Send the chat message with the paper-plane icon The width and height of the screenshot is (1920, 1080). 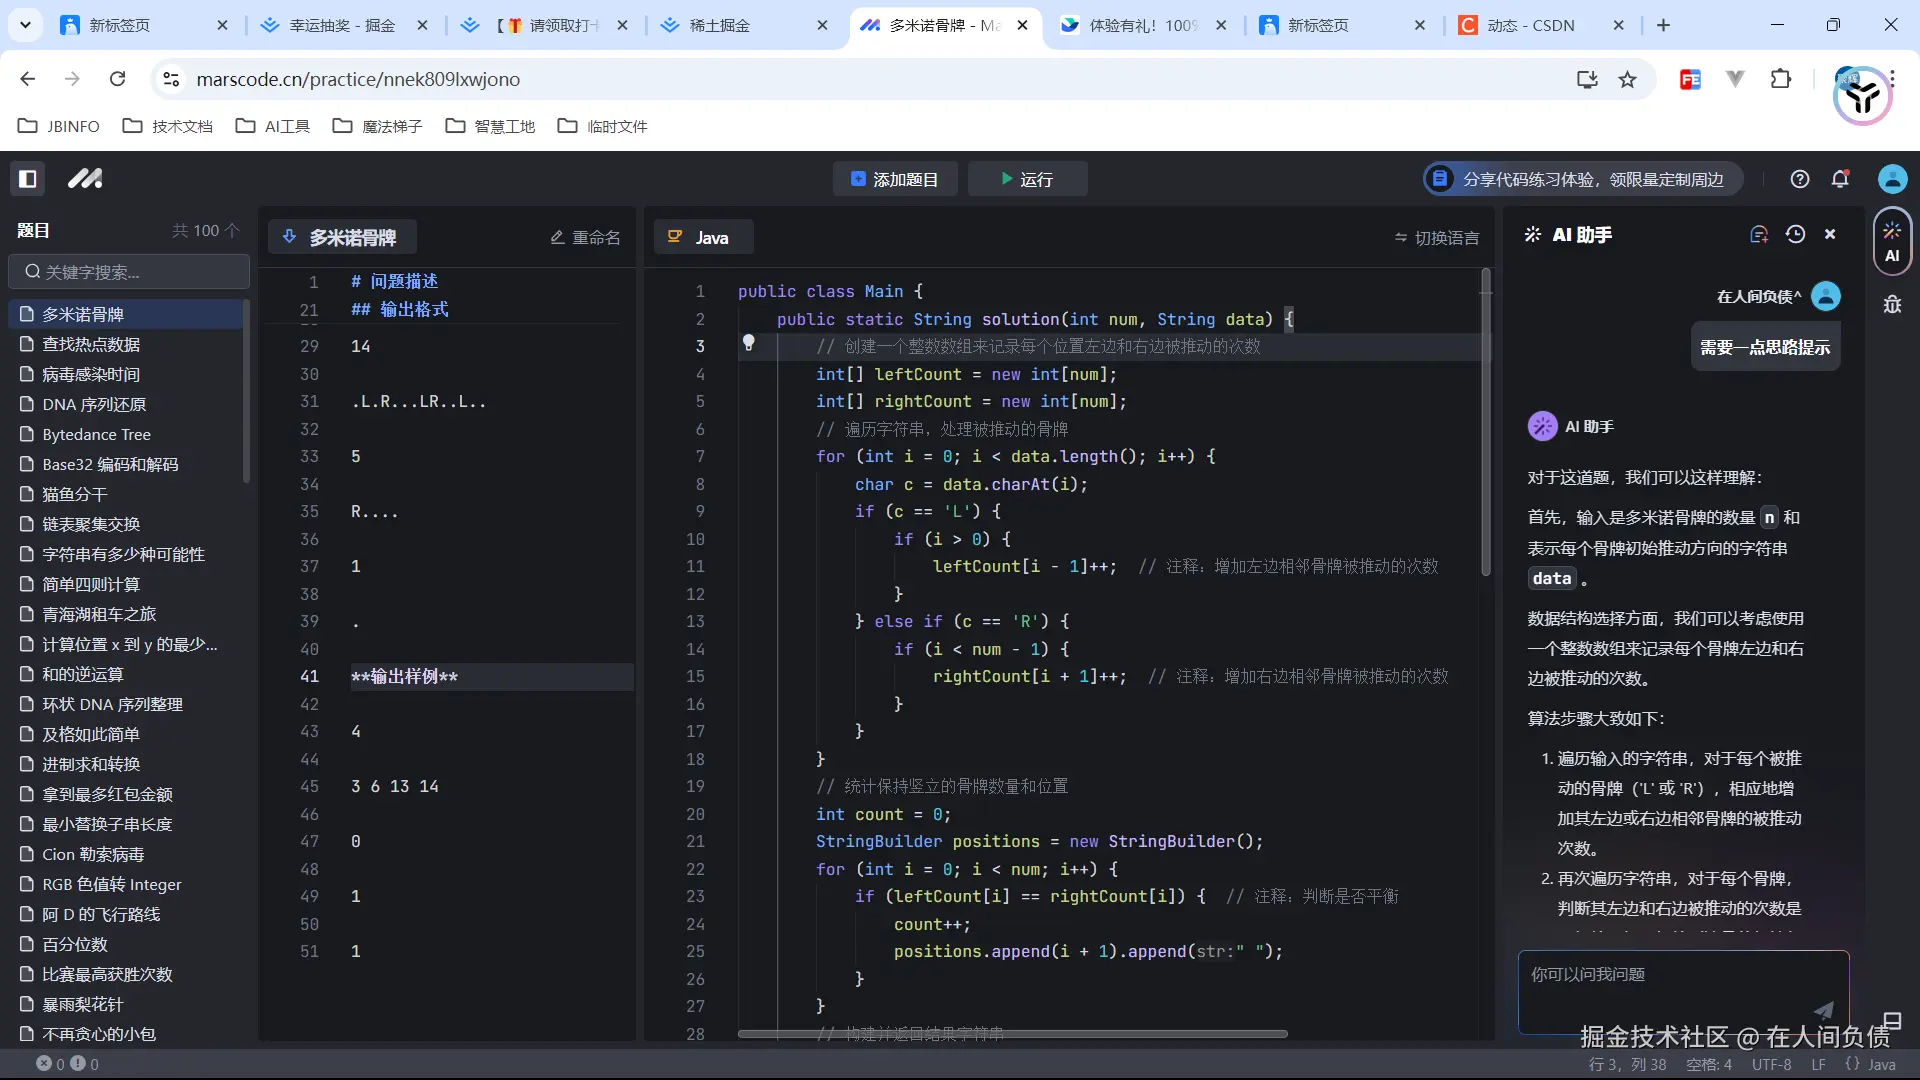click(1825, 1010)
